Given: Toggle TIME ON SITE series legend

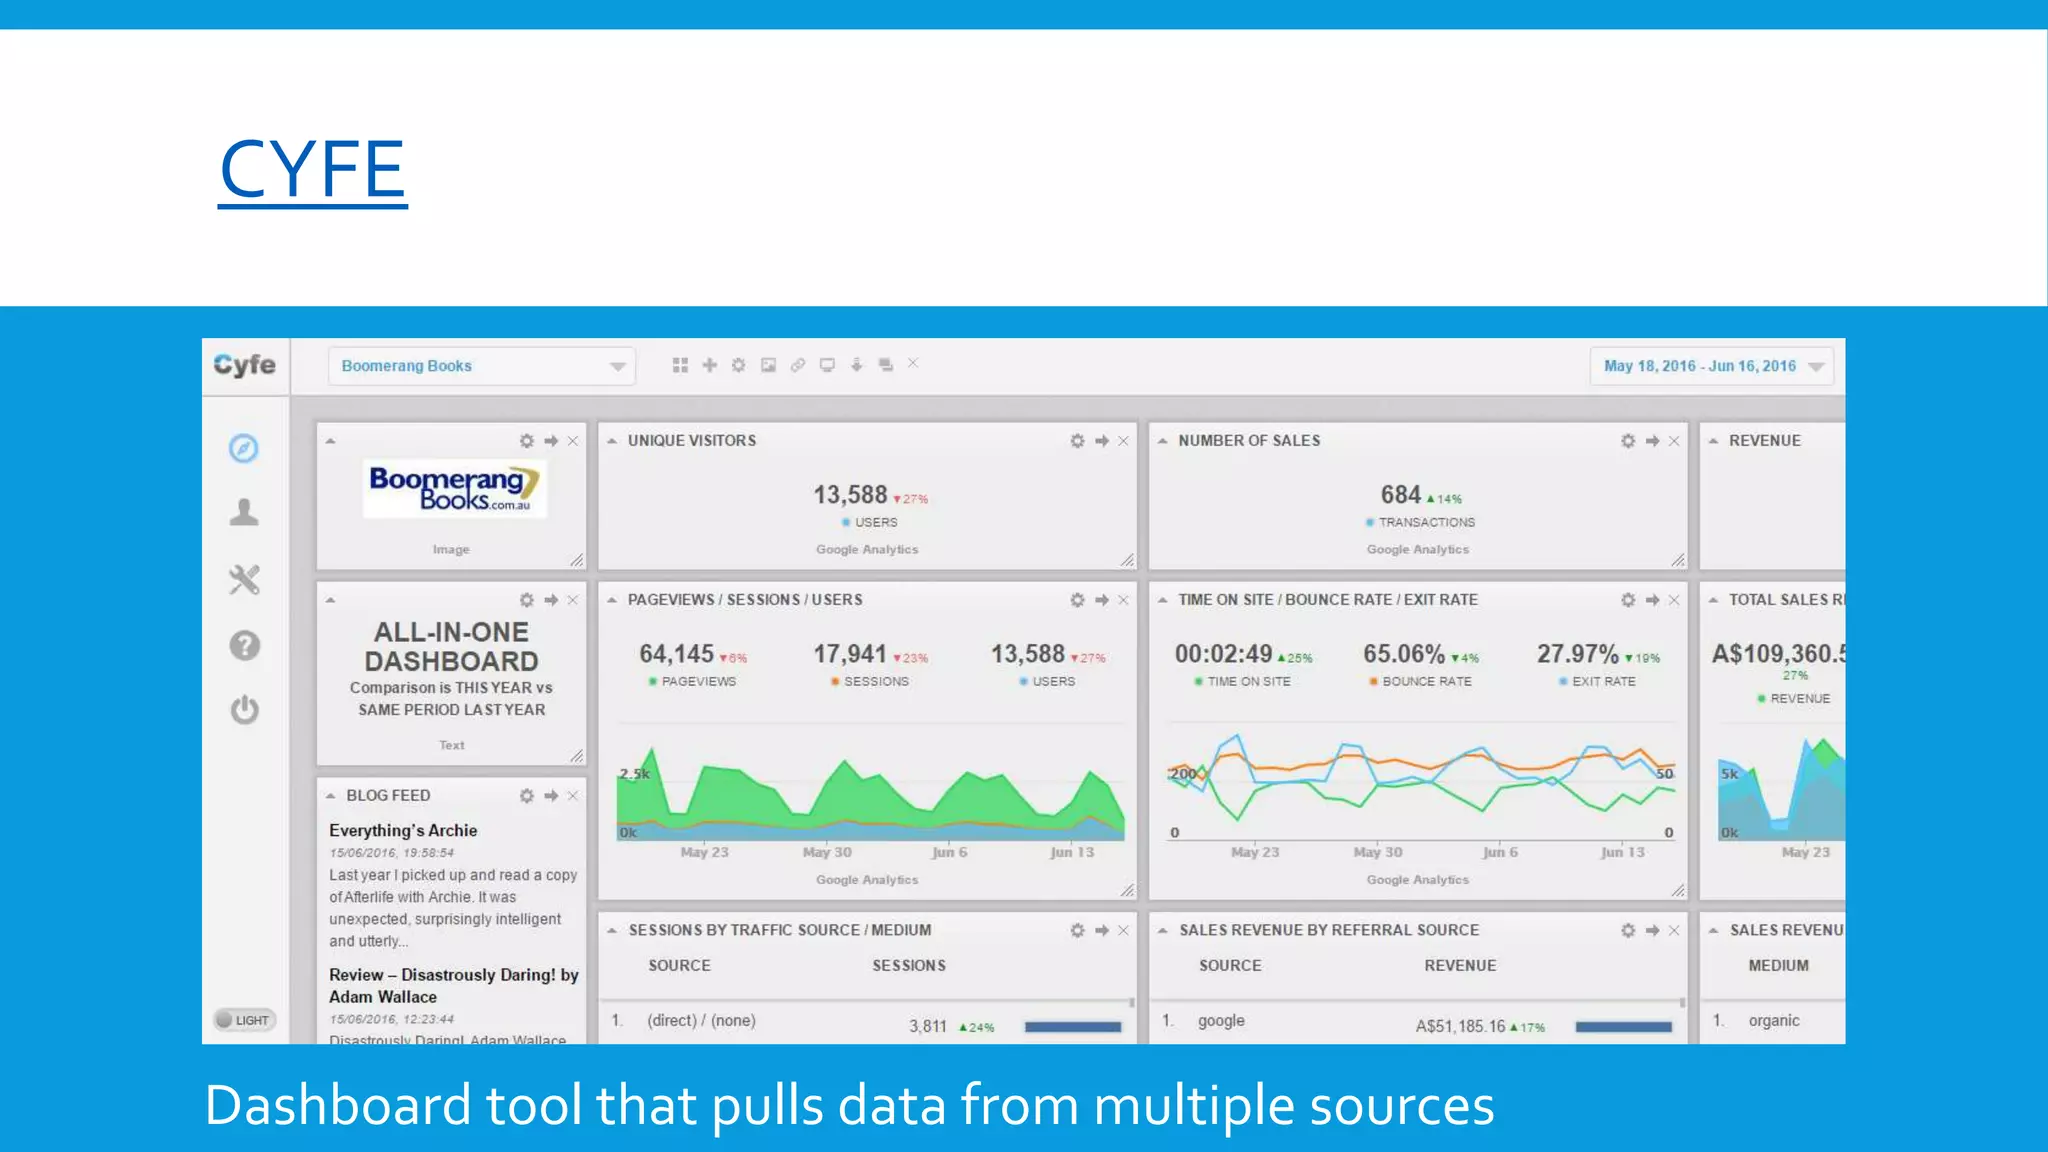Looking at the screenshot, I should [1243, 682].
